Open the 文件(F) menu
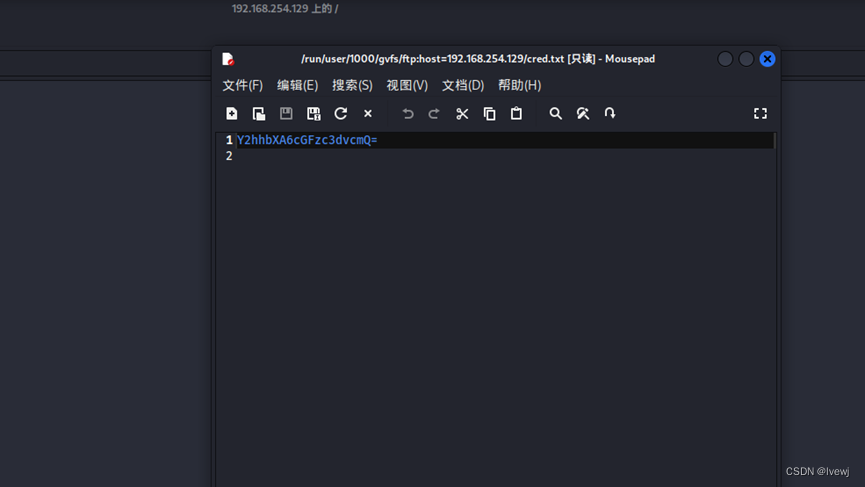865x487 pixels. tap(243, 85)
